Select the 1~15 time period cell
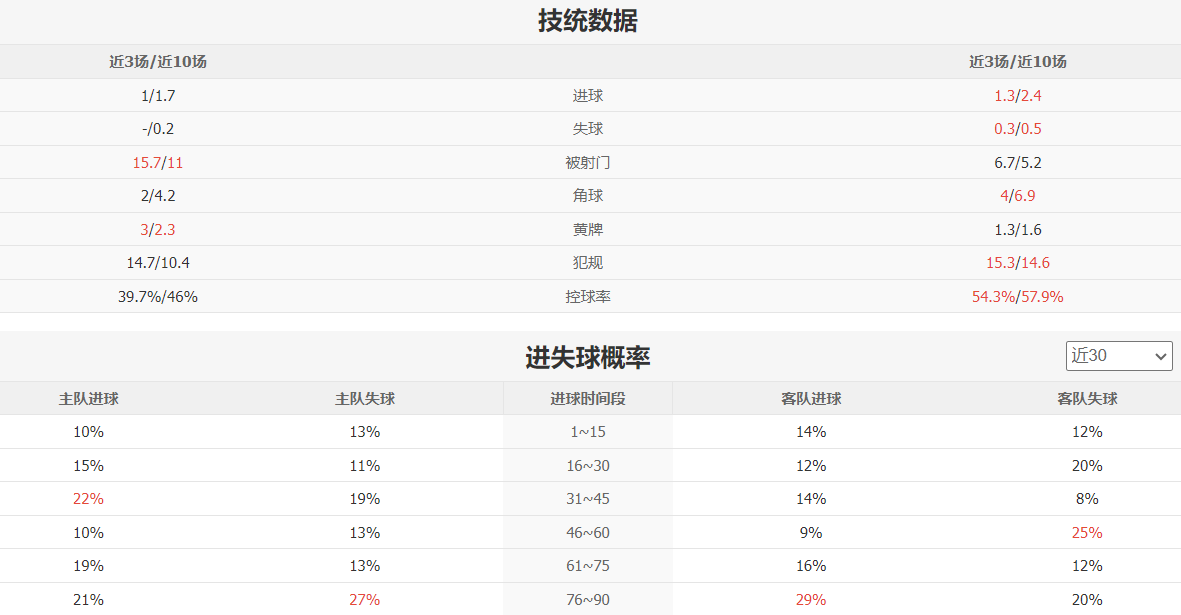This screenshot has width=1181, height=615. coord(588,432)
